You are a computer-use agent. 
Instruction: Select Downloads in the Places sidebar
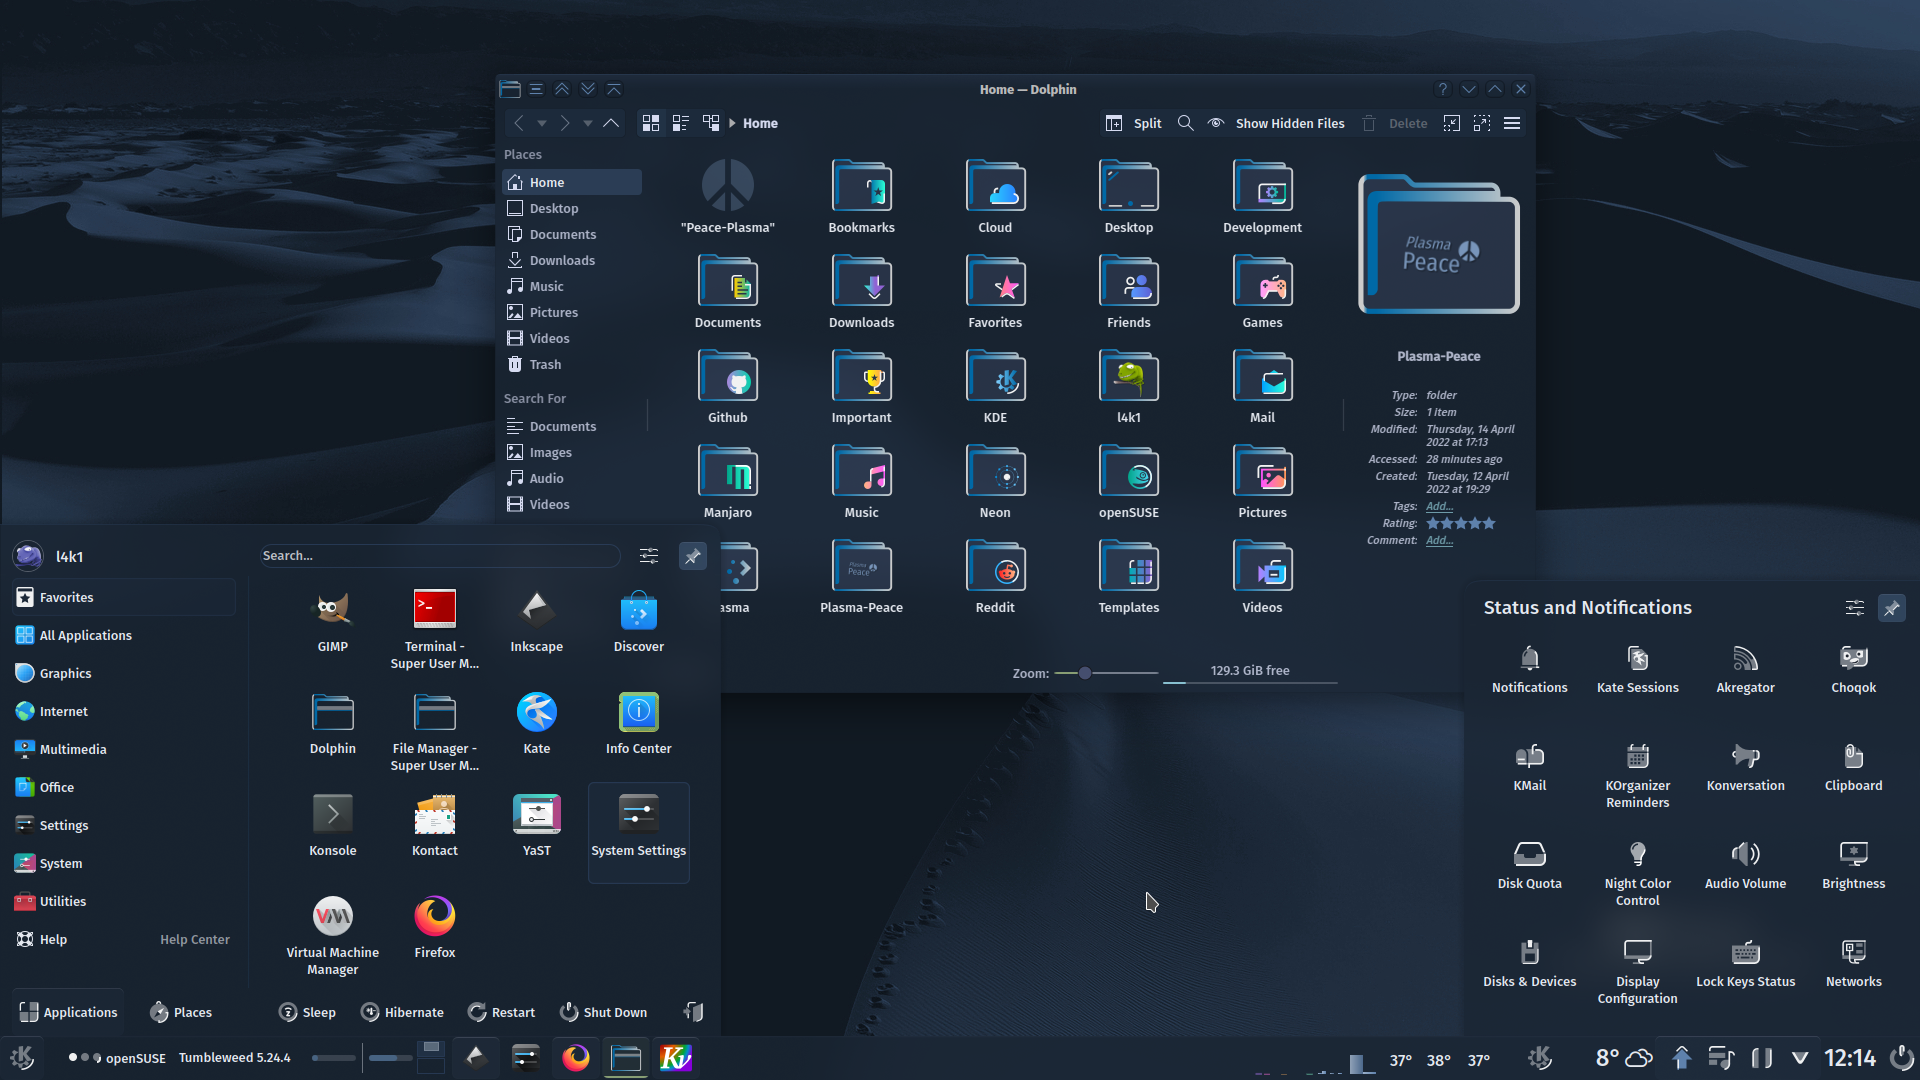point(571,260)
